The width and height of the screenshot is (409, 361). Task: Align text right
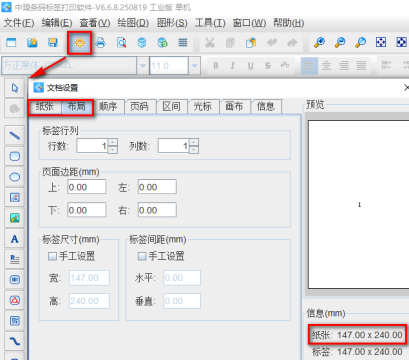point(344,66)
